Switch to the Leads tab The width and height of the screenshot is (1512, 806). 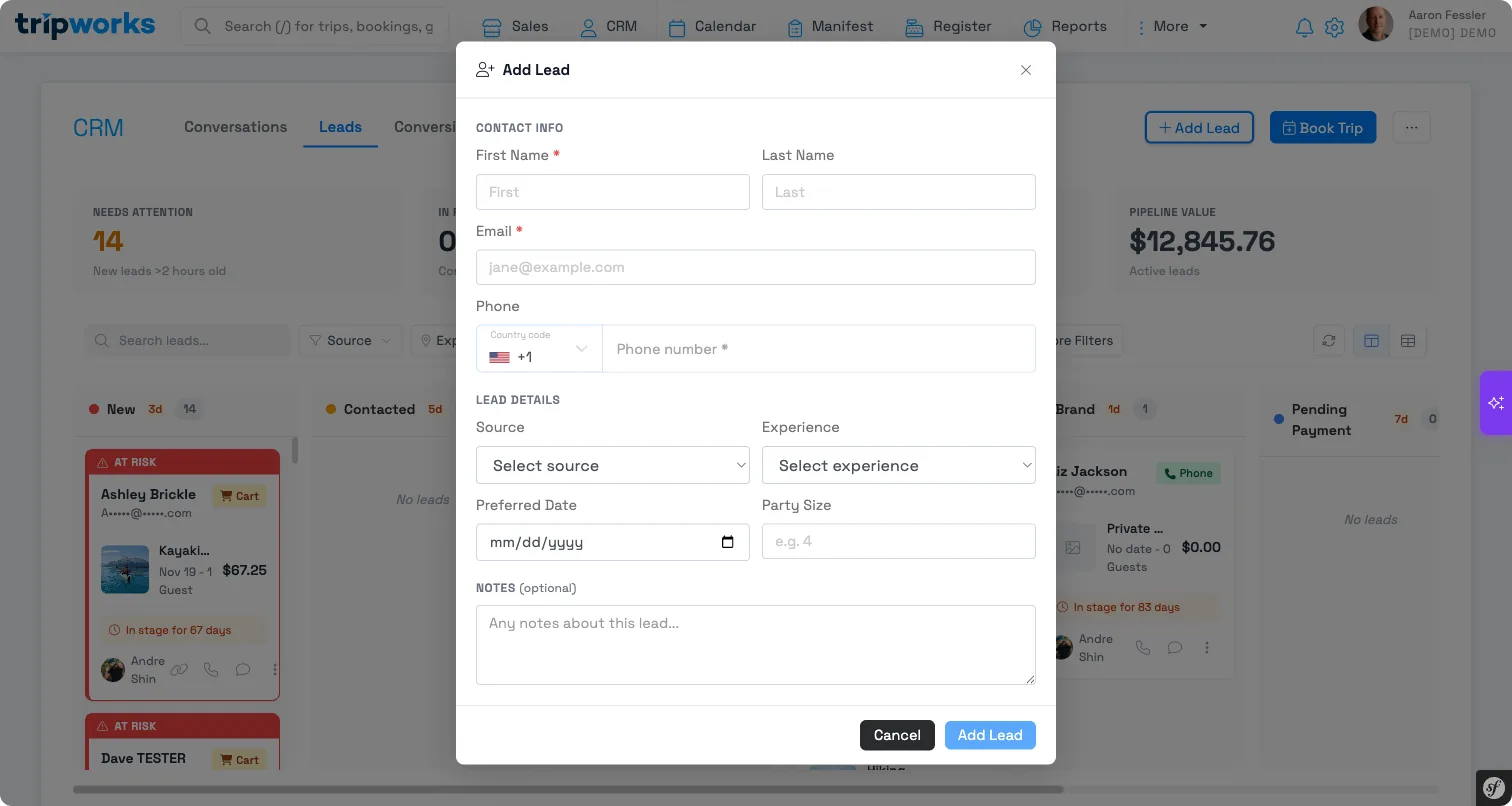point(340,127)
